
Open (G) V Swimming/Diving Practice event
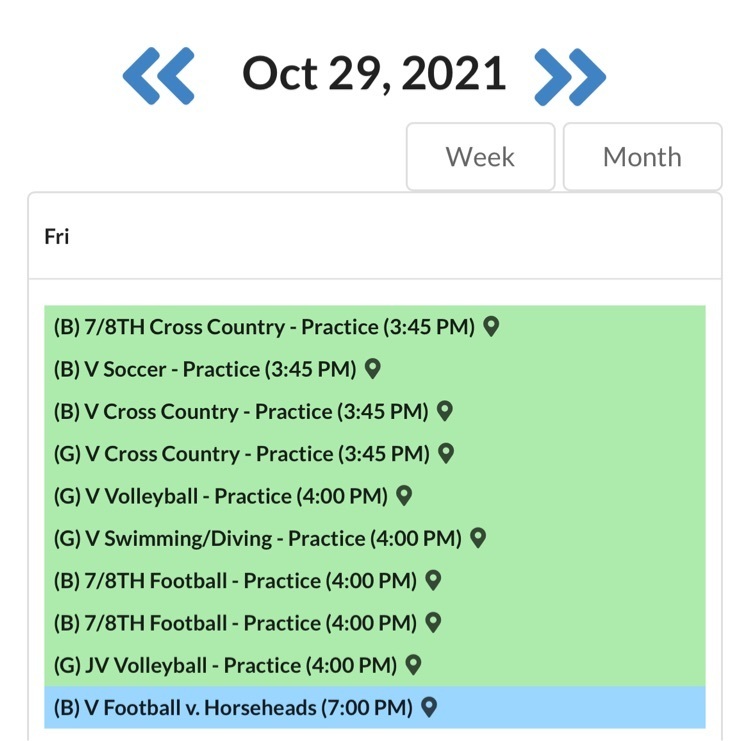pyautogui.click(x=257, y=539)
